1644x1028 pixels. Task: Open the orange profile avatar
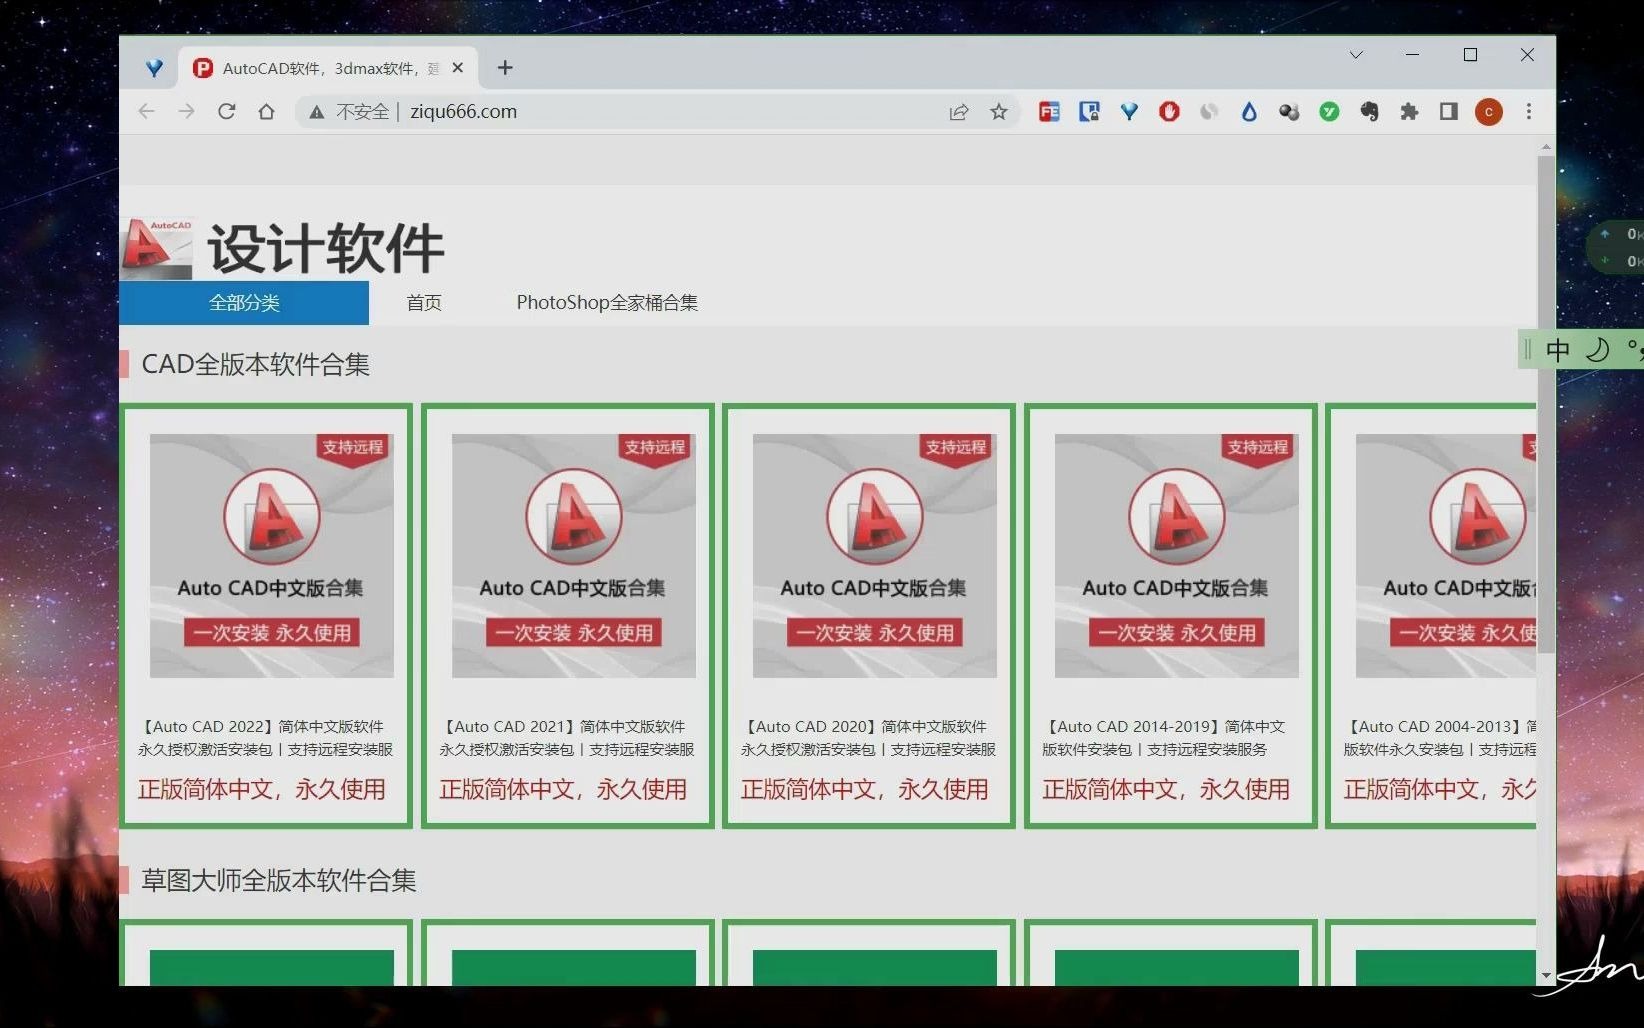point(1489,112)
